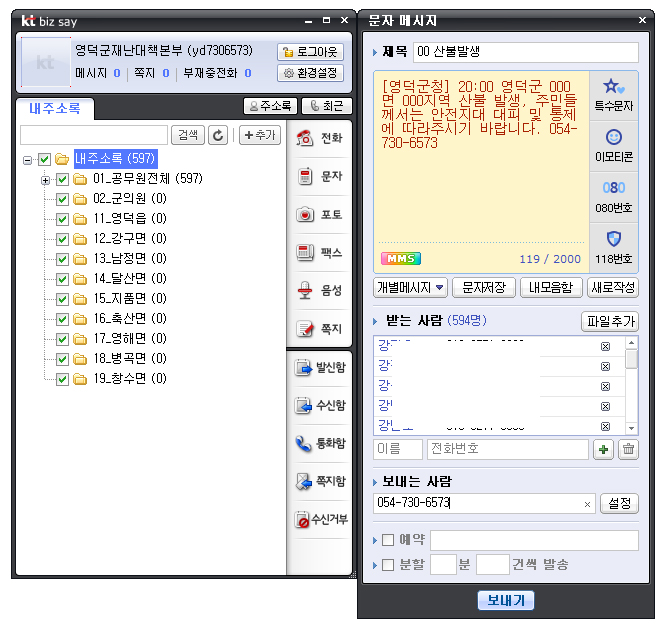Click the 전화번호 recipient number field
Image resolution: width=666 pixels, height=629 pixels.
pyautogui.click(x=508, y=449)
